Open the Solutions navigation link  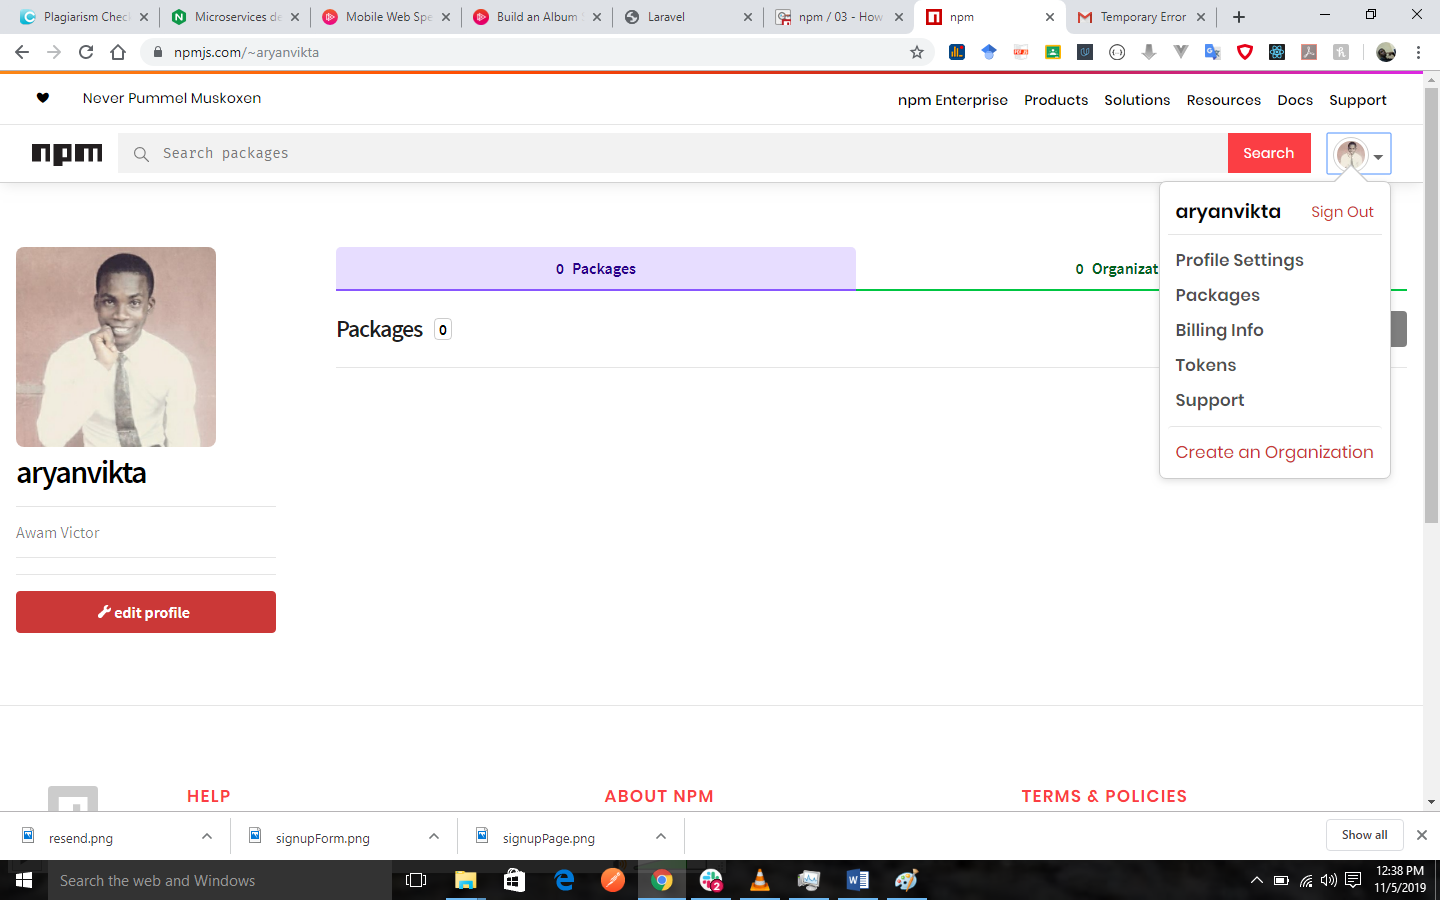point(1137,100)
